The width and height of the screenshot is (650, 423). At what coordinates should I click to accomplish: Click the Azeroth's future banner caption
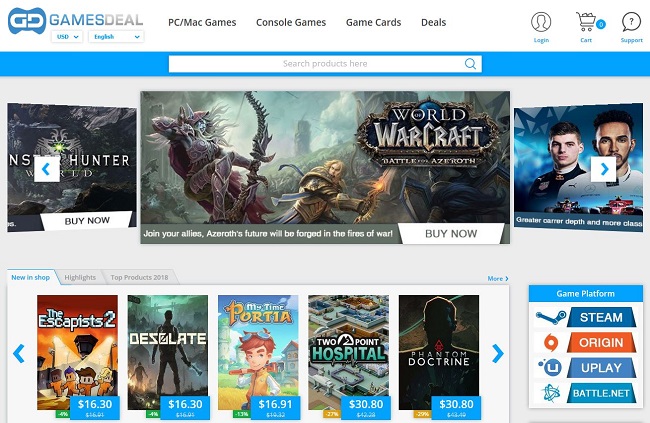(x=268, y=233)
